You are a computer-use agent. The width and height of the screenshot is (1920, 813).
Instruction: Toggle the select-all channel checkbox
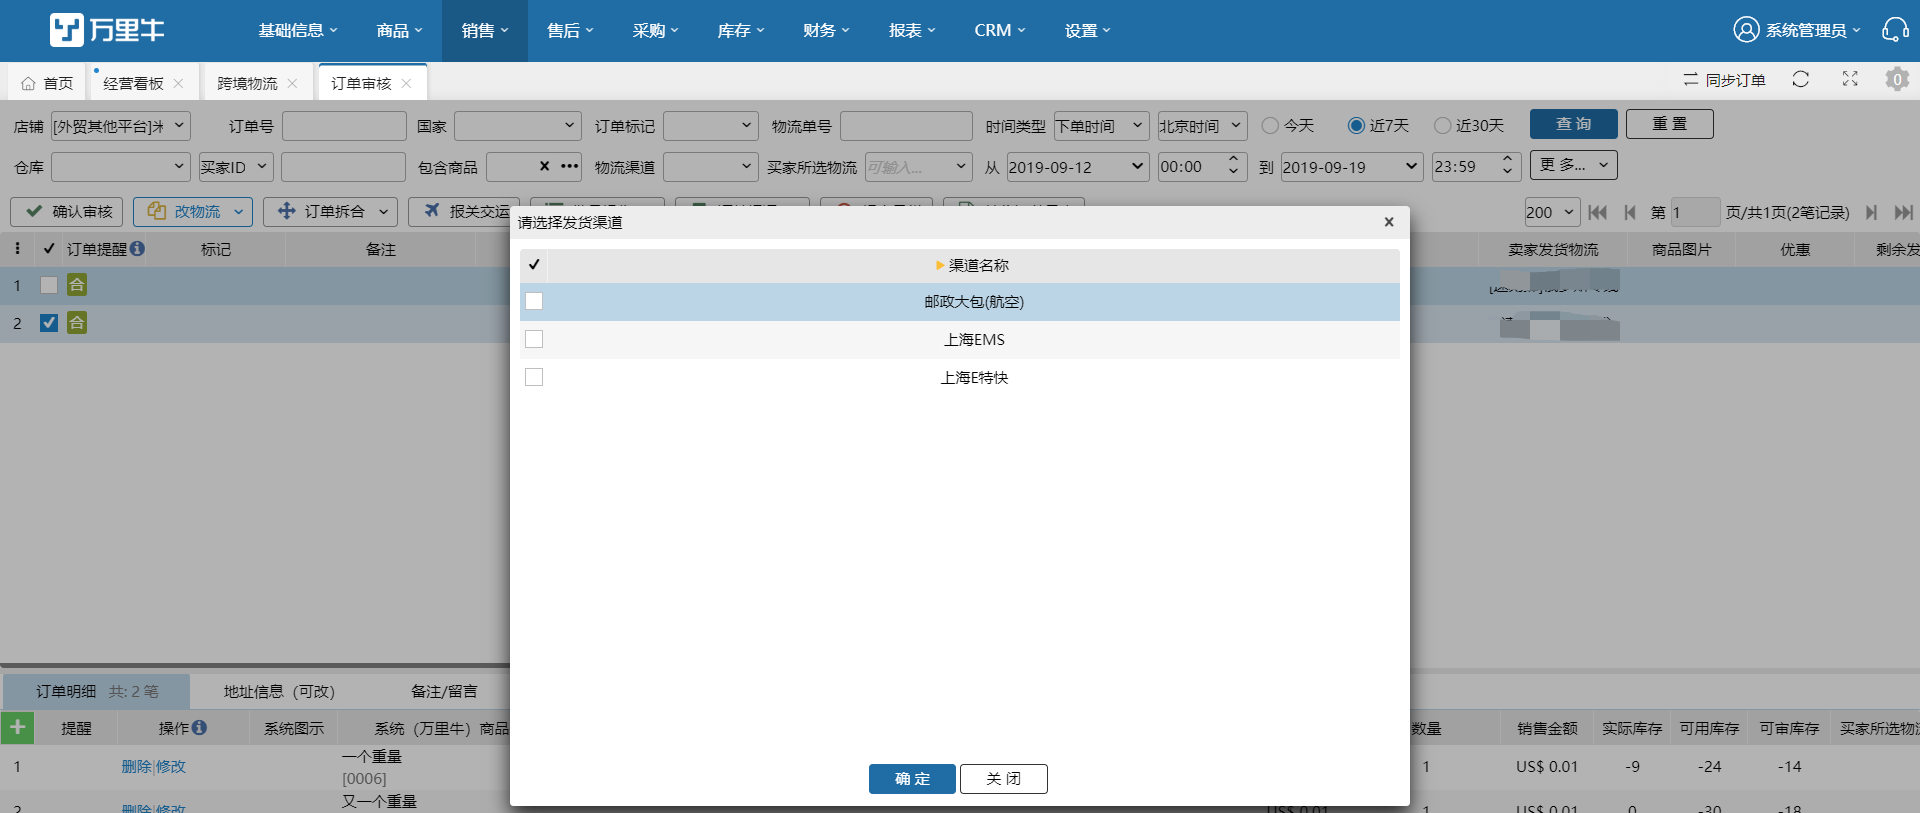[x=534, y=265]
